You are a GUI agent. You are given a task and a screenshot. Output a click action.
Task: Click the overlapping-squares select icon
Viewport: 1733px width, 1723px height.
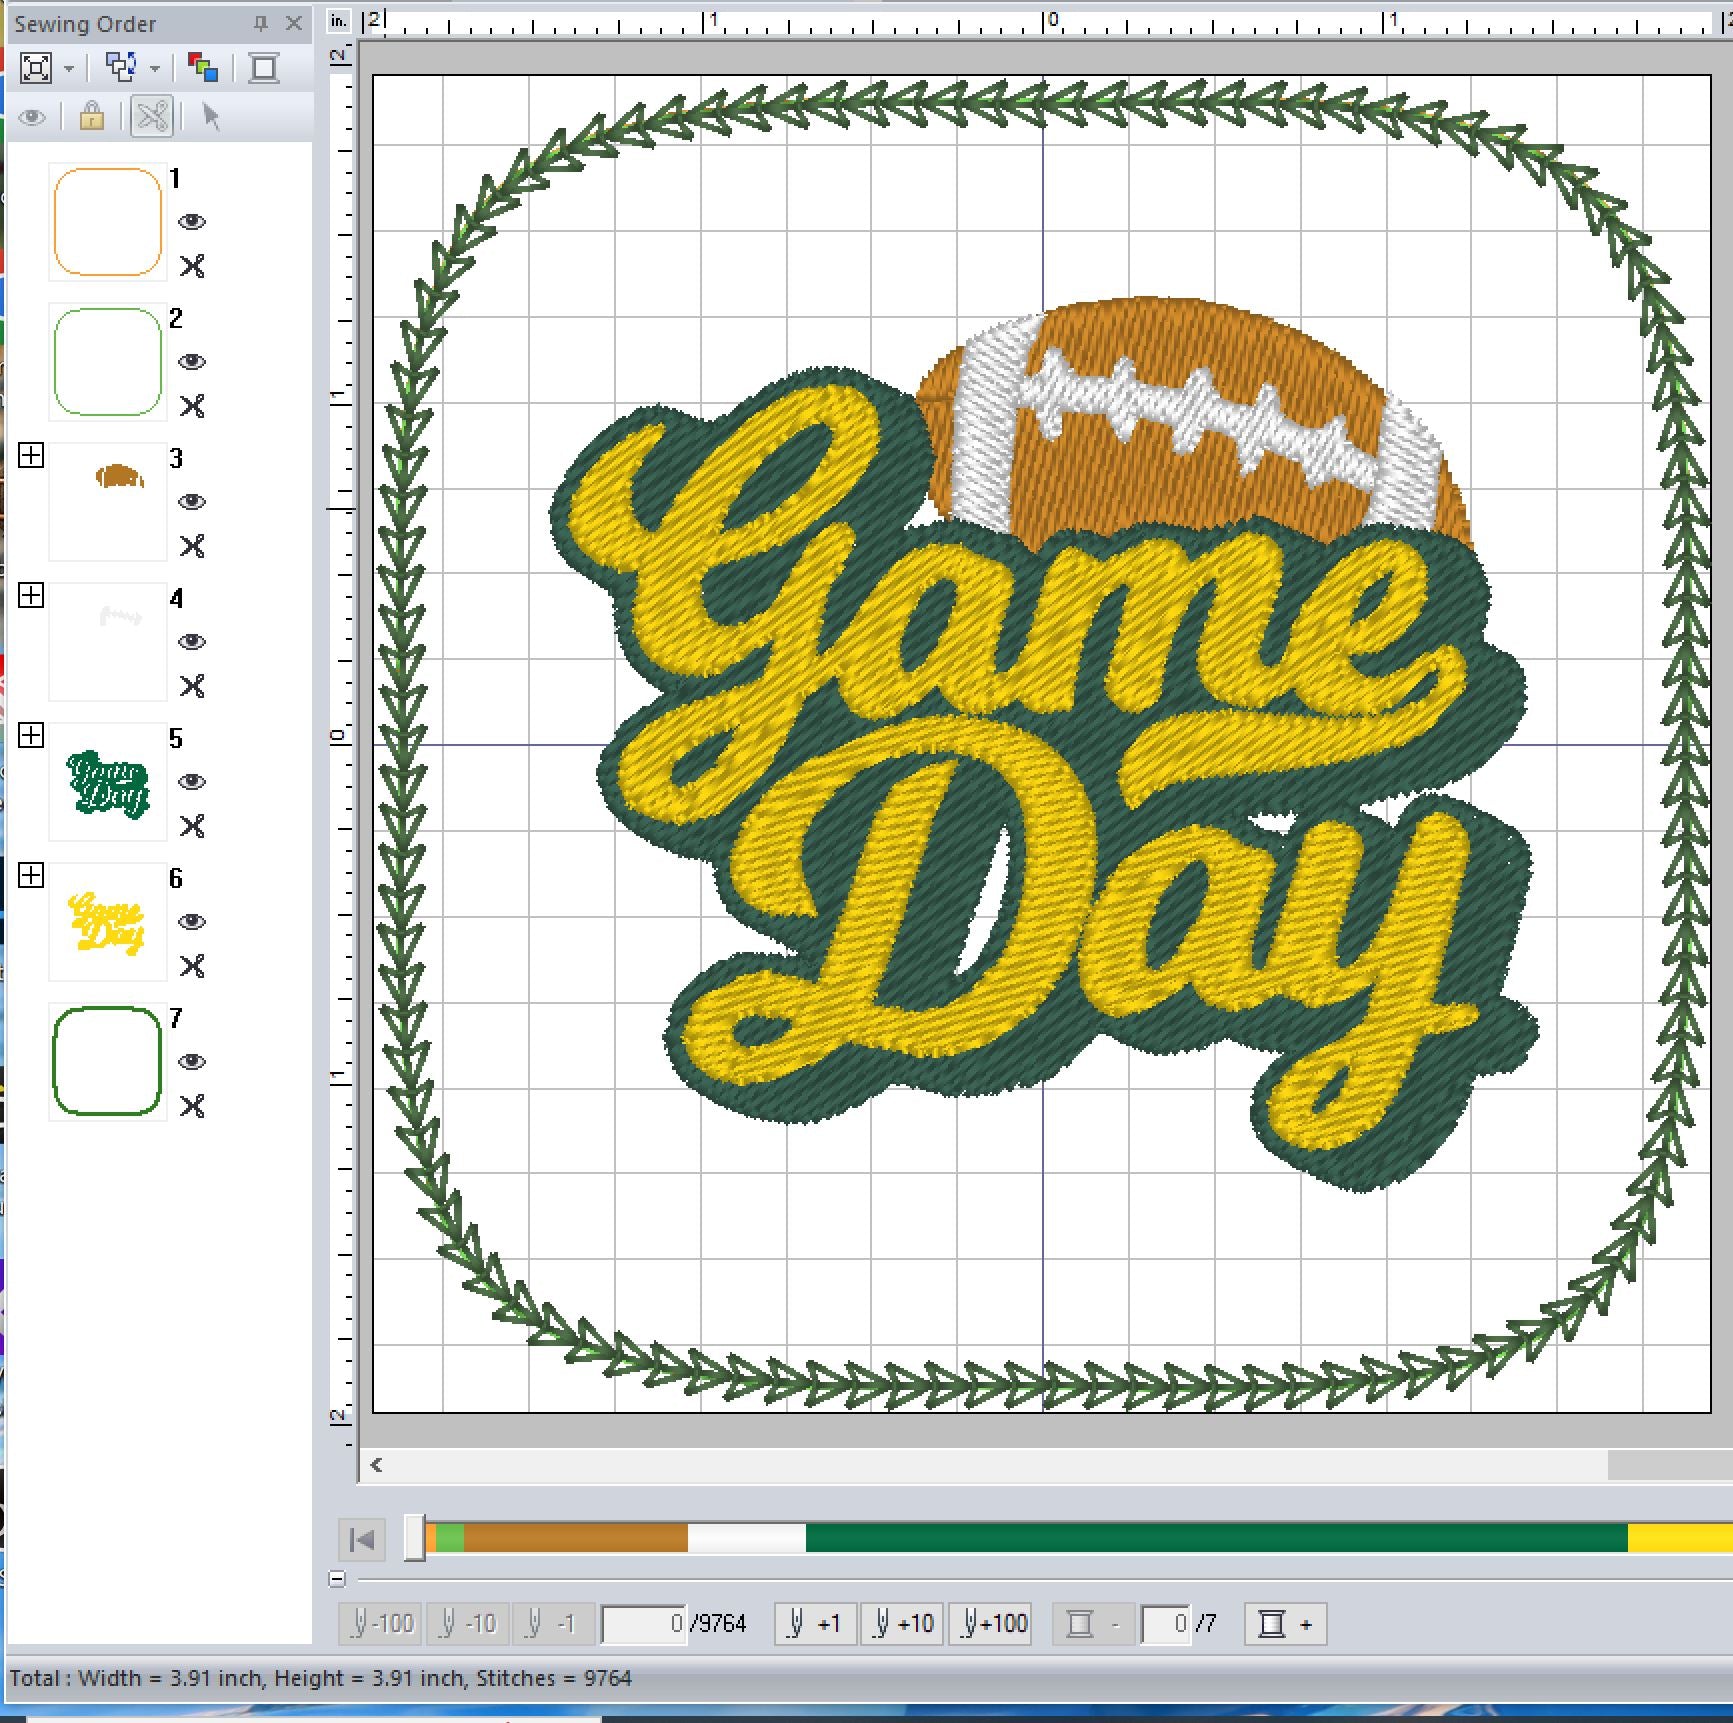coord(121,68)
